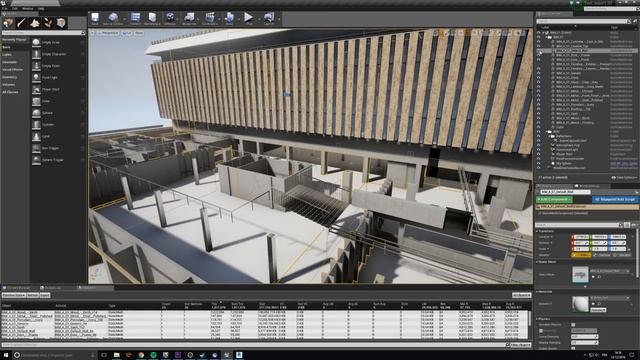Screen dimensions: 640x360
Task: Collapse the Physics section in Details
Action: [x=538, y=319]
